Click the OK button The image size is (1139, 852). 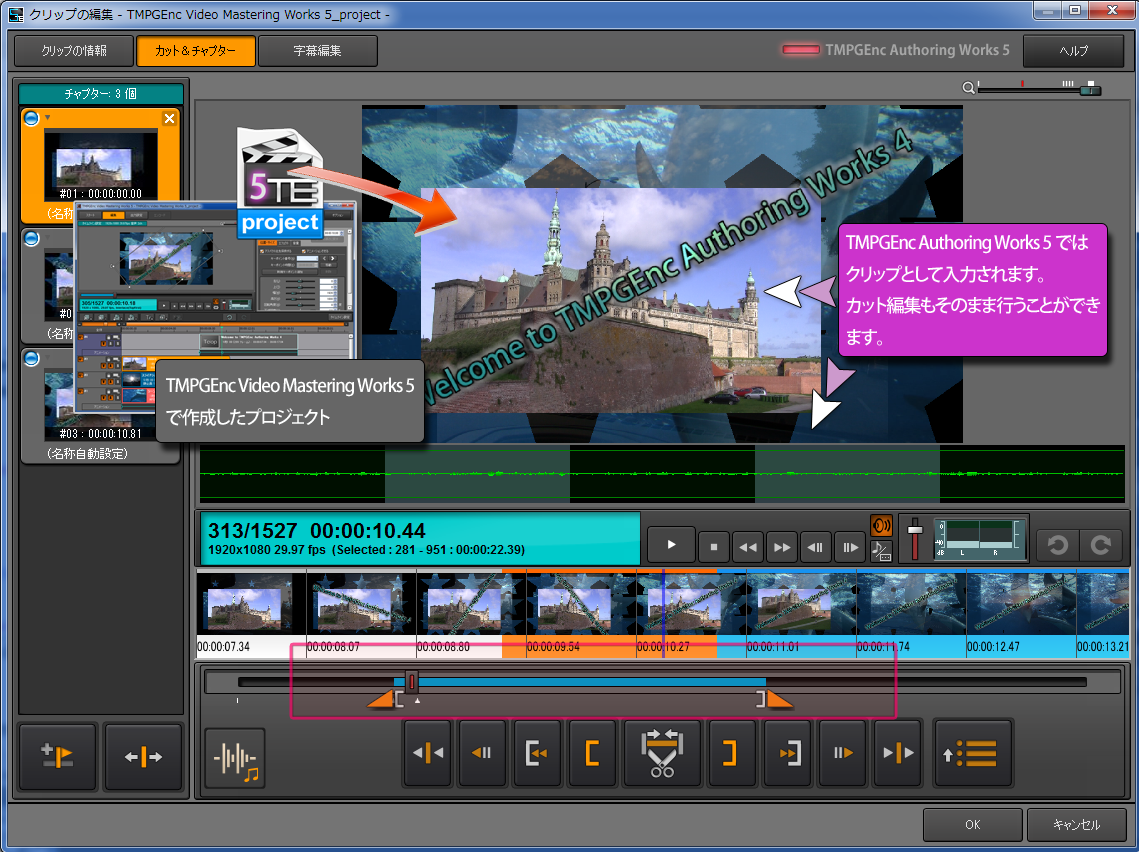pyautogui.click(x=971, y=824)
